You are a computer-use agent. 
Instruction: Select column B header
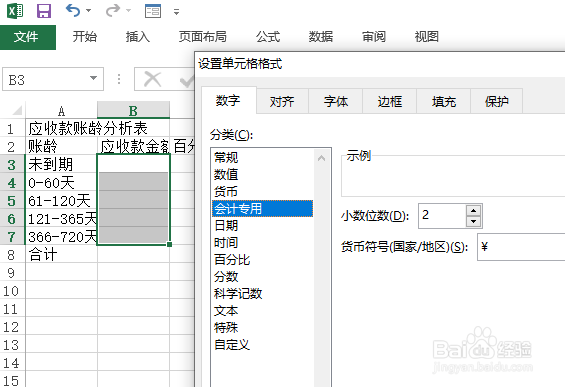point(133,110)
